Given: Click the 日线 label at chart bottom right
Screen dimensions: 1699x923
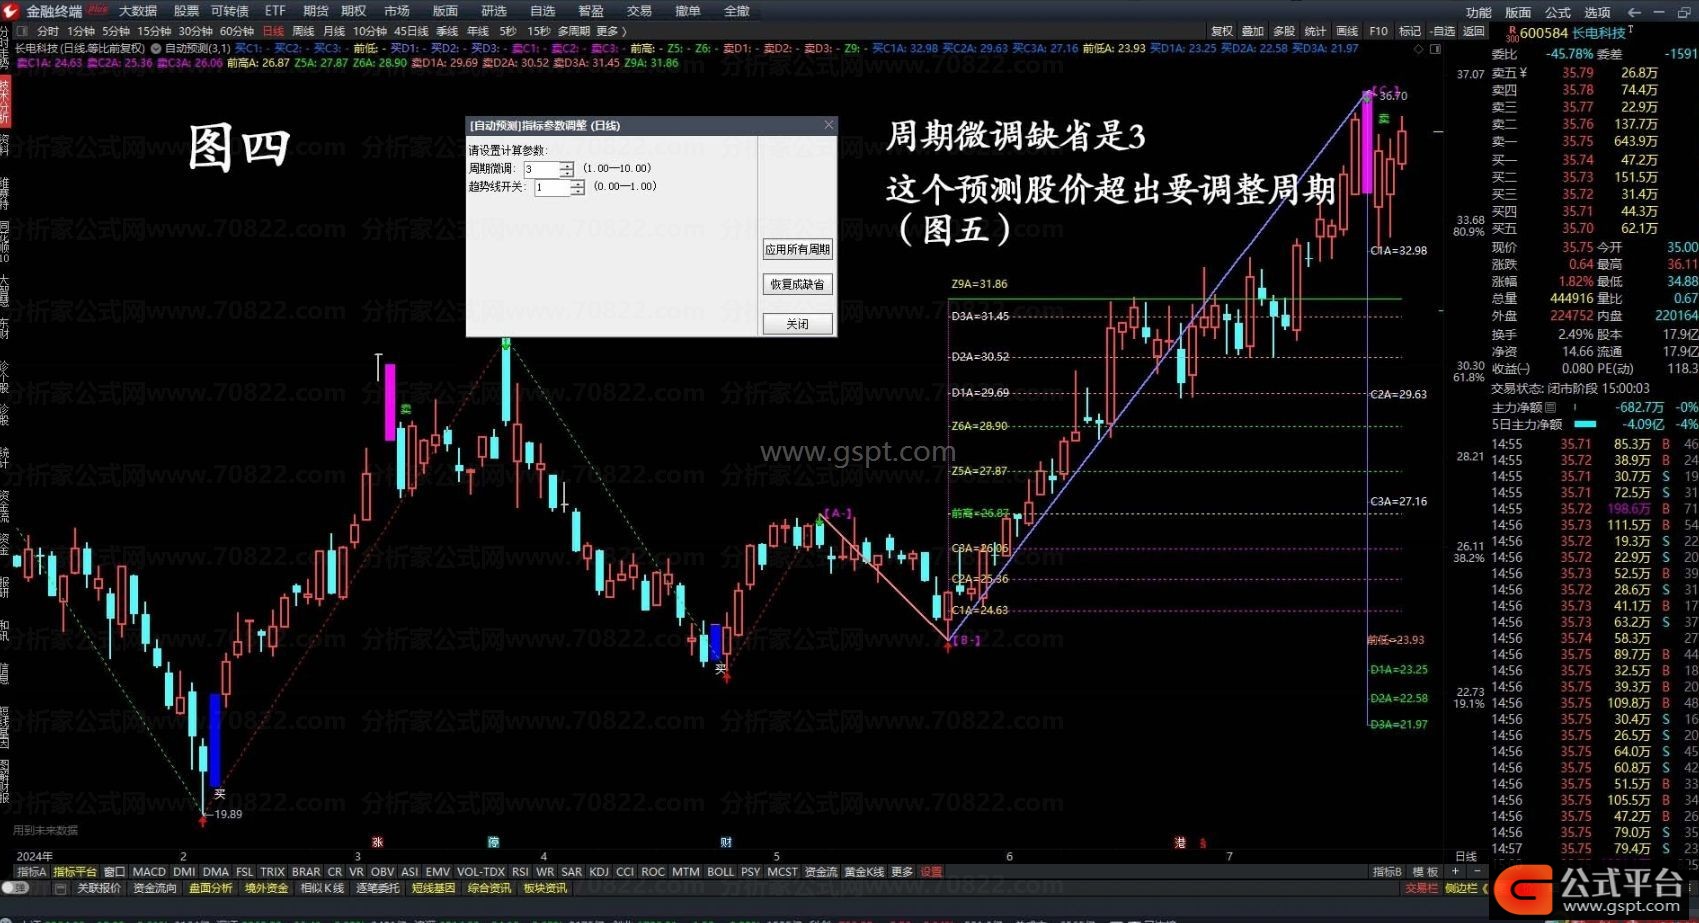Looking at the screenshot, I should (1466, 857).
